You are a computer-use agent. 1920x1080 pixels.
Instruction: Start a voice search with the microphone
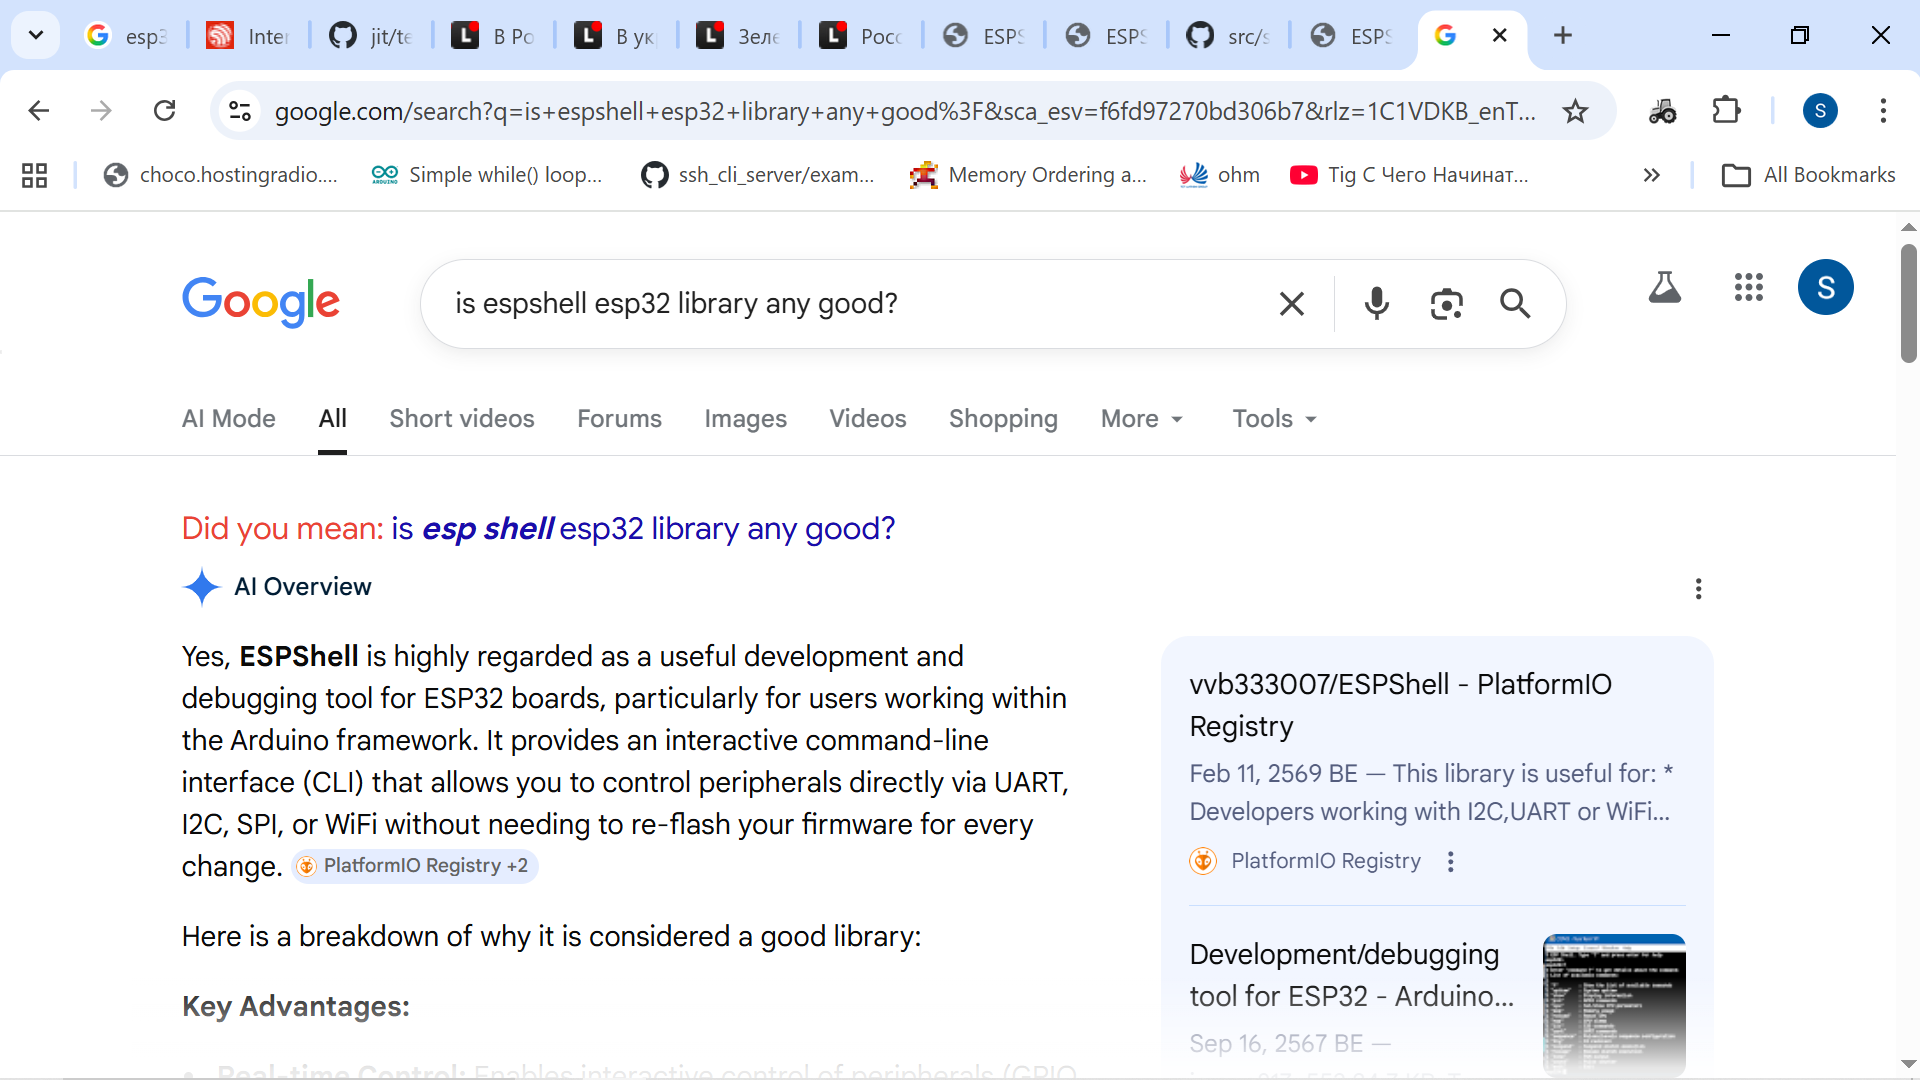click(1376, 303)
